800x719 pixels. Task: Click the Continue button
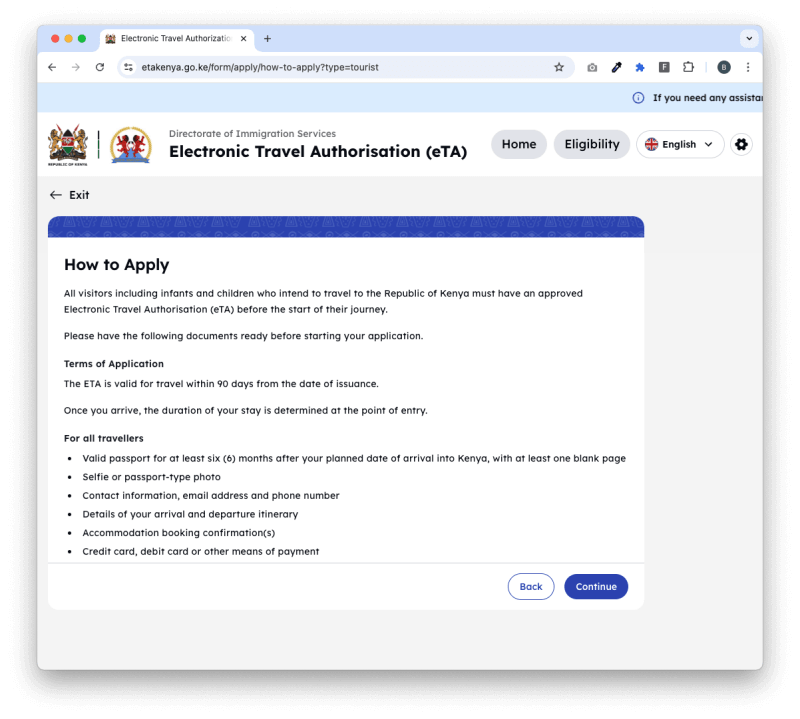[596, 586]
